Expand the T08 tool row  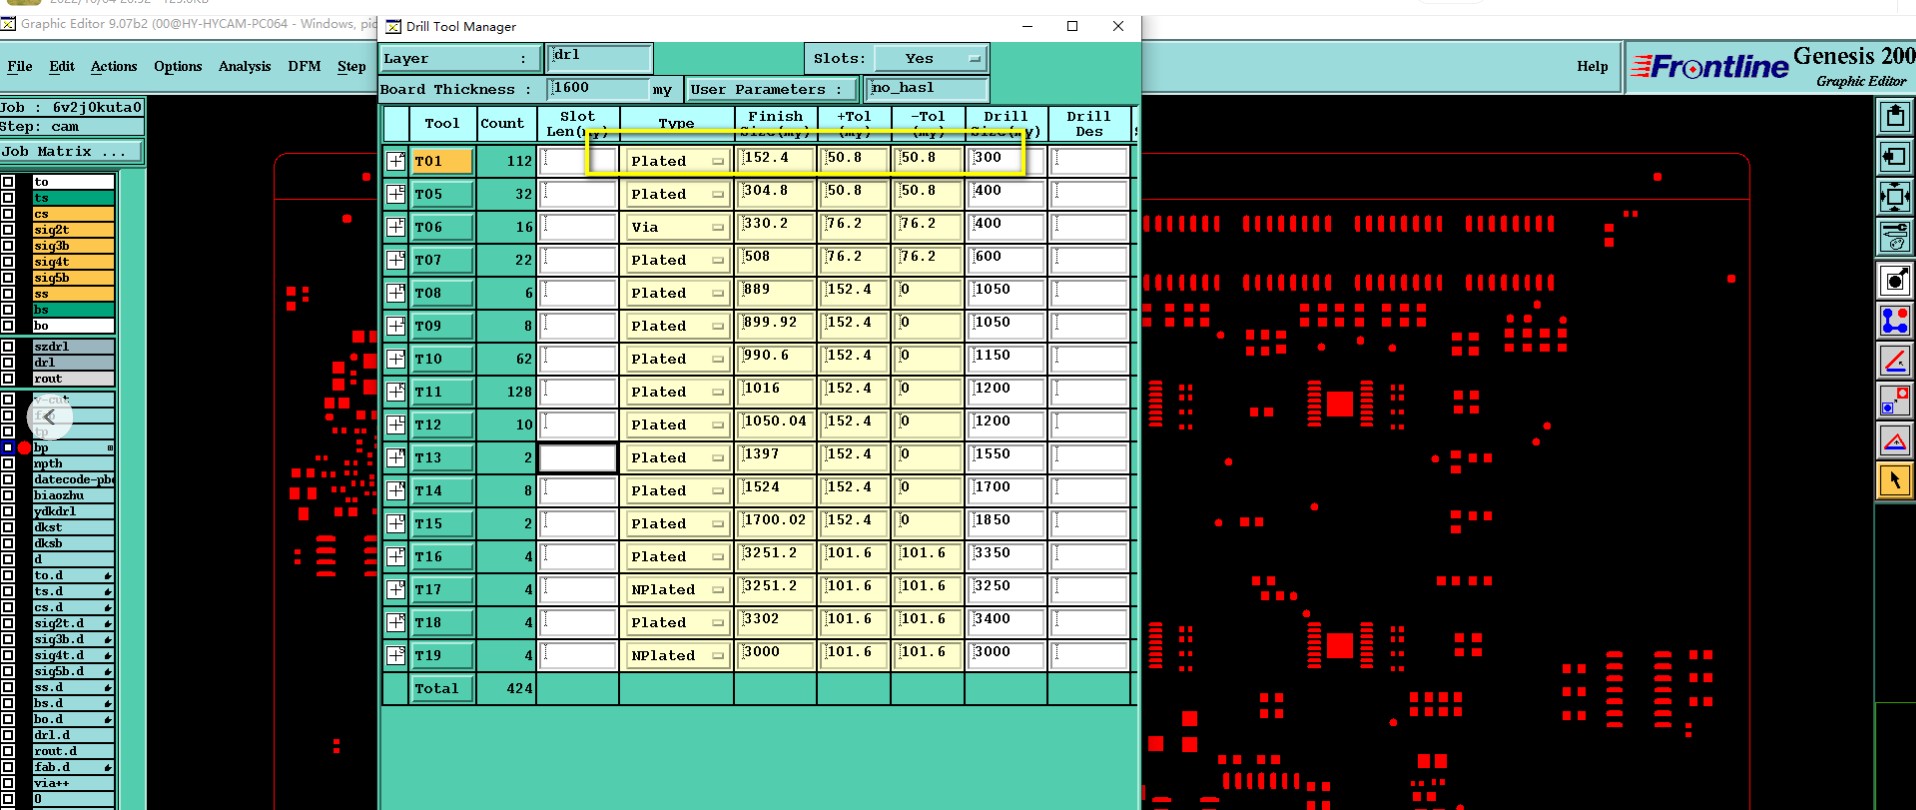[x=396, y=293]
